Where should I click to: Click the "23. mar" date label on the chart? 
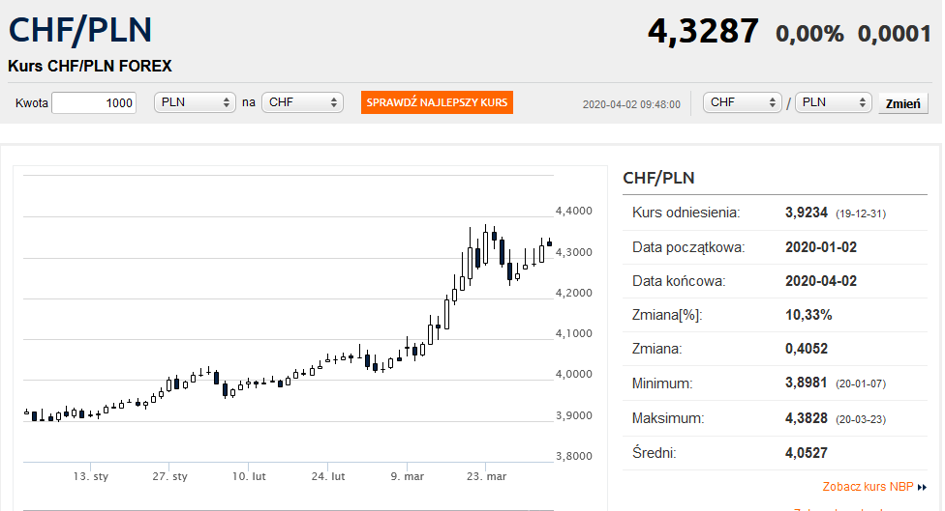486,477
